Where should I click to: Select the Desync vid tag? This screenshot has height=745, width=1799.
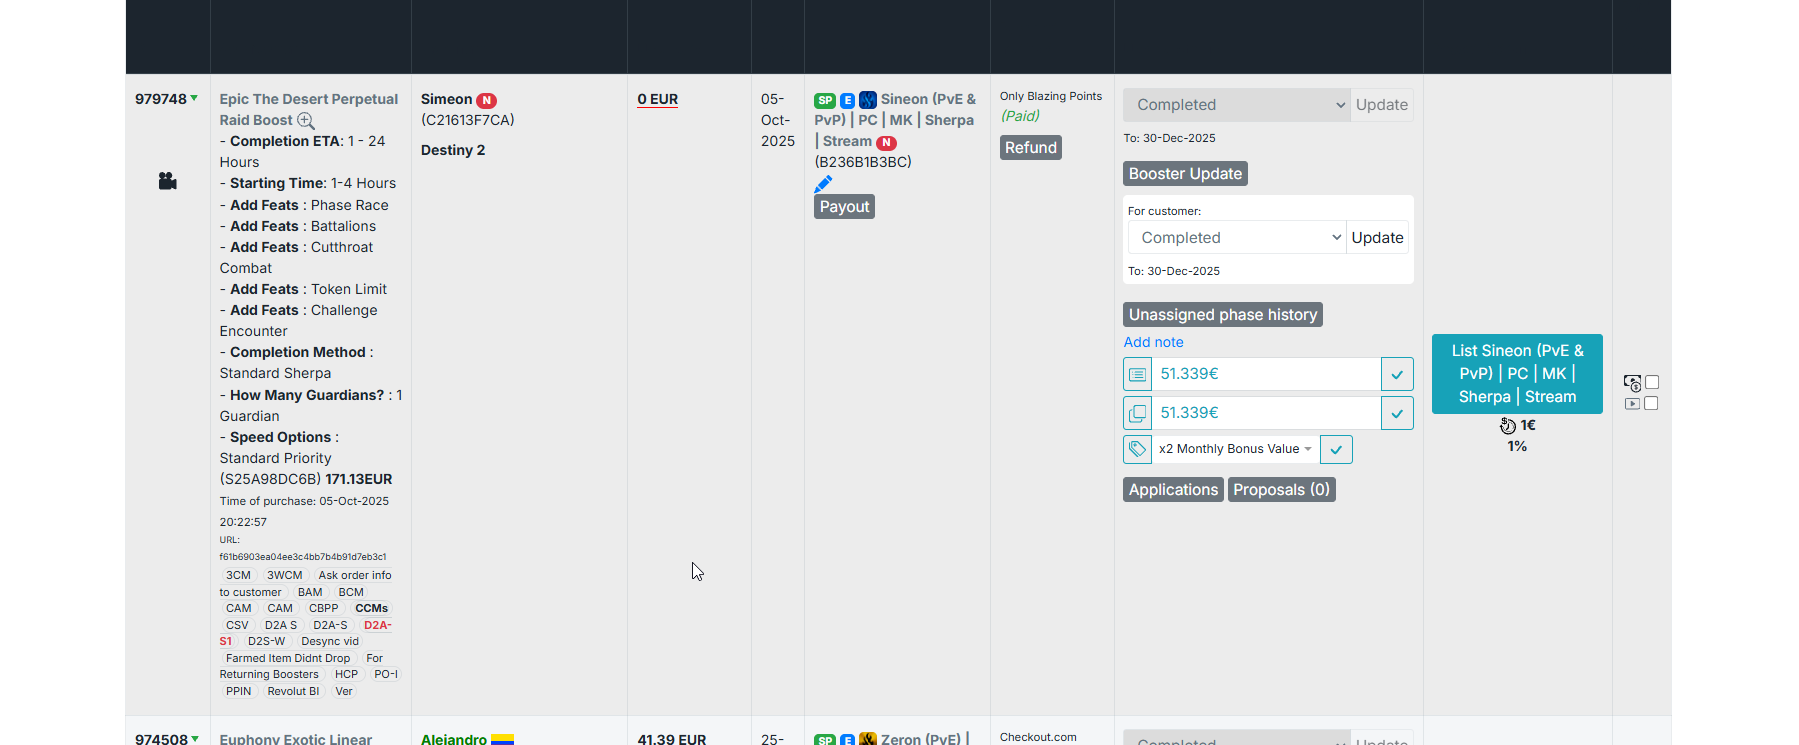point(330,642)
